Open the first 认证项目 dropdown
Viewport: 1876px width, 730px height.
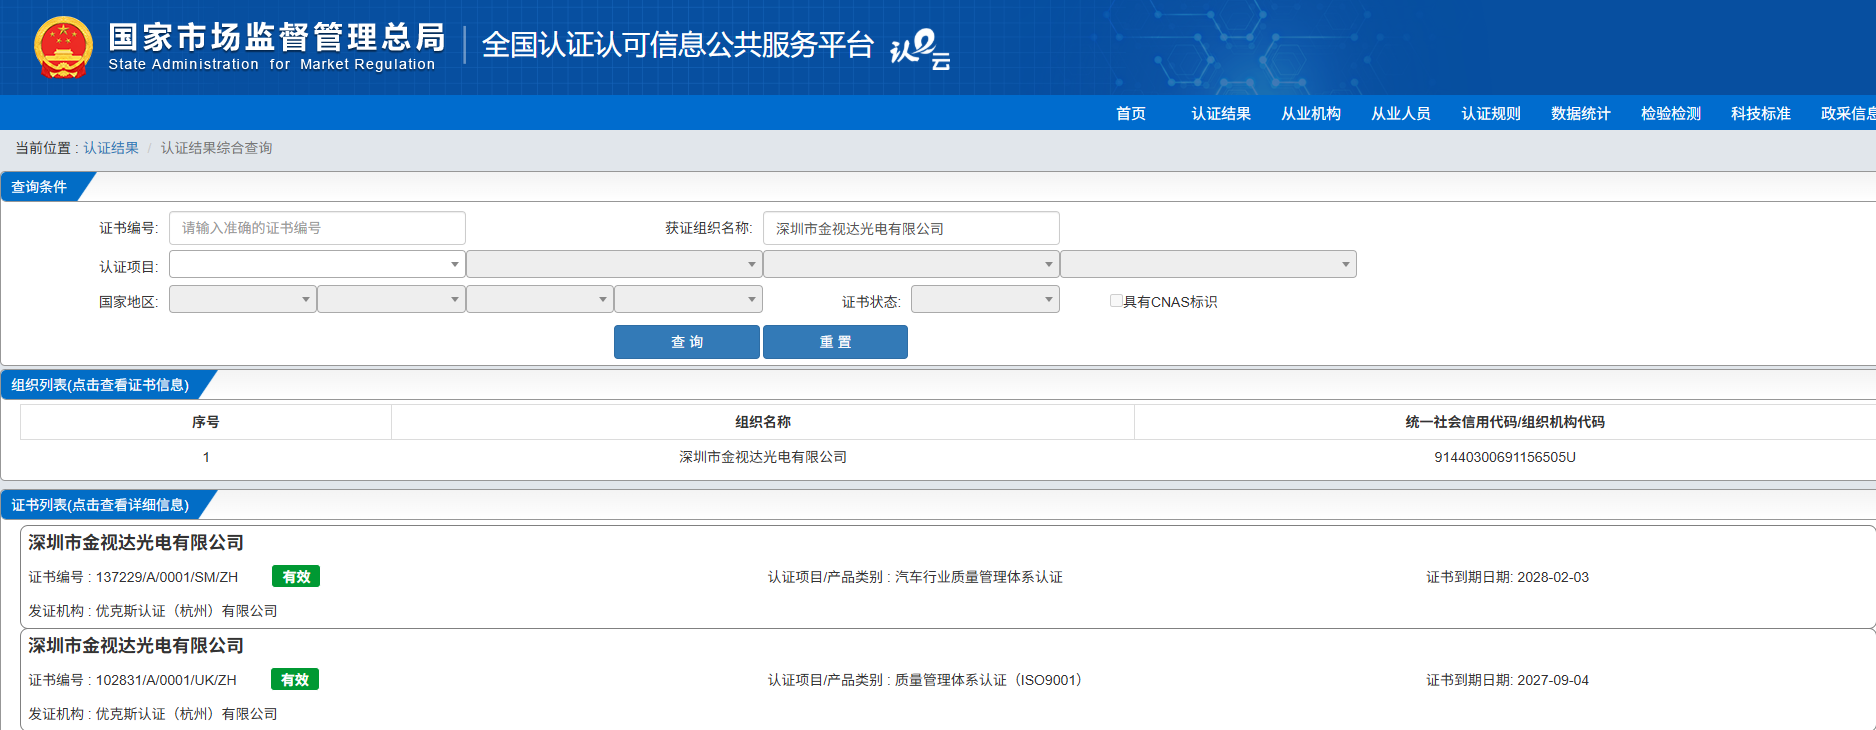click(316, 264)
